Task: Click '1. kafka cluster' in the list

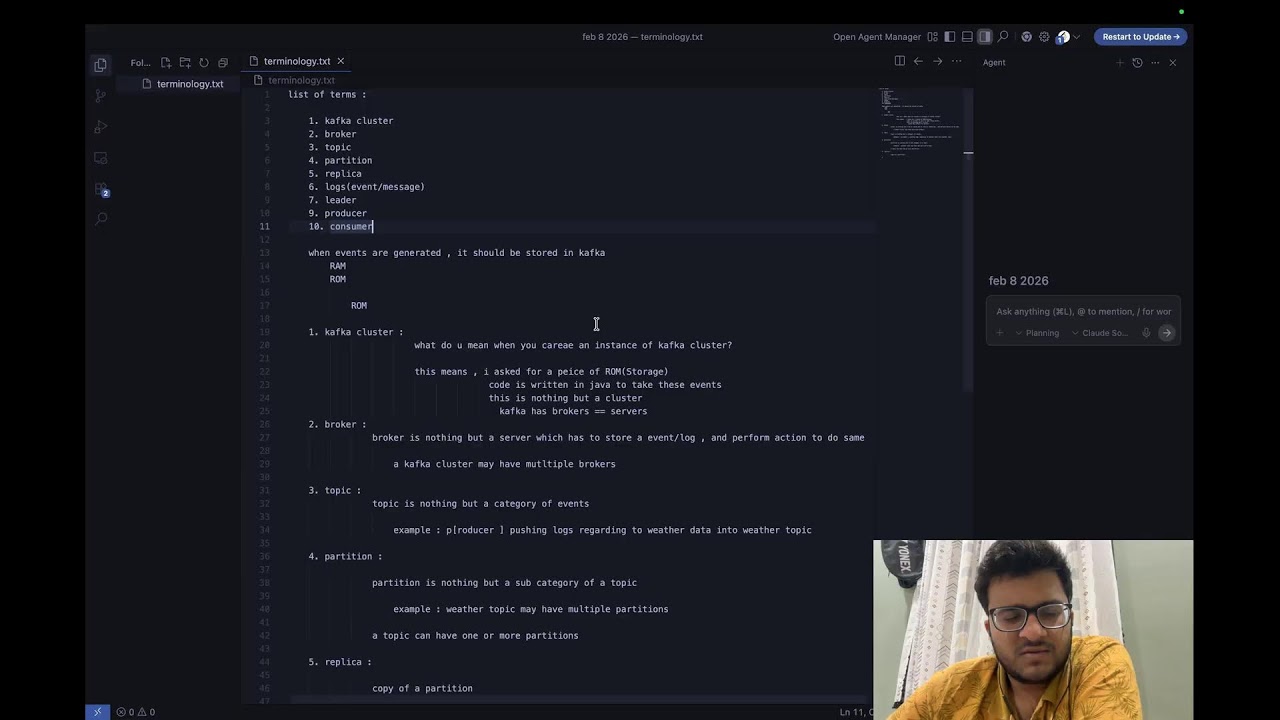Action: (351, 121)
